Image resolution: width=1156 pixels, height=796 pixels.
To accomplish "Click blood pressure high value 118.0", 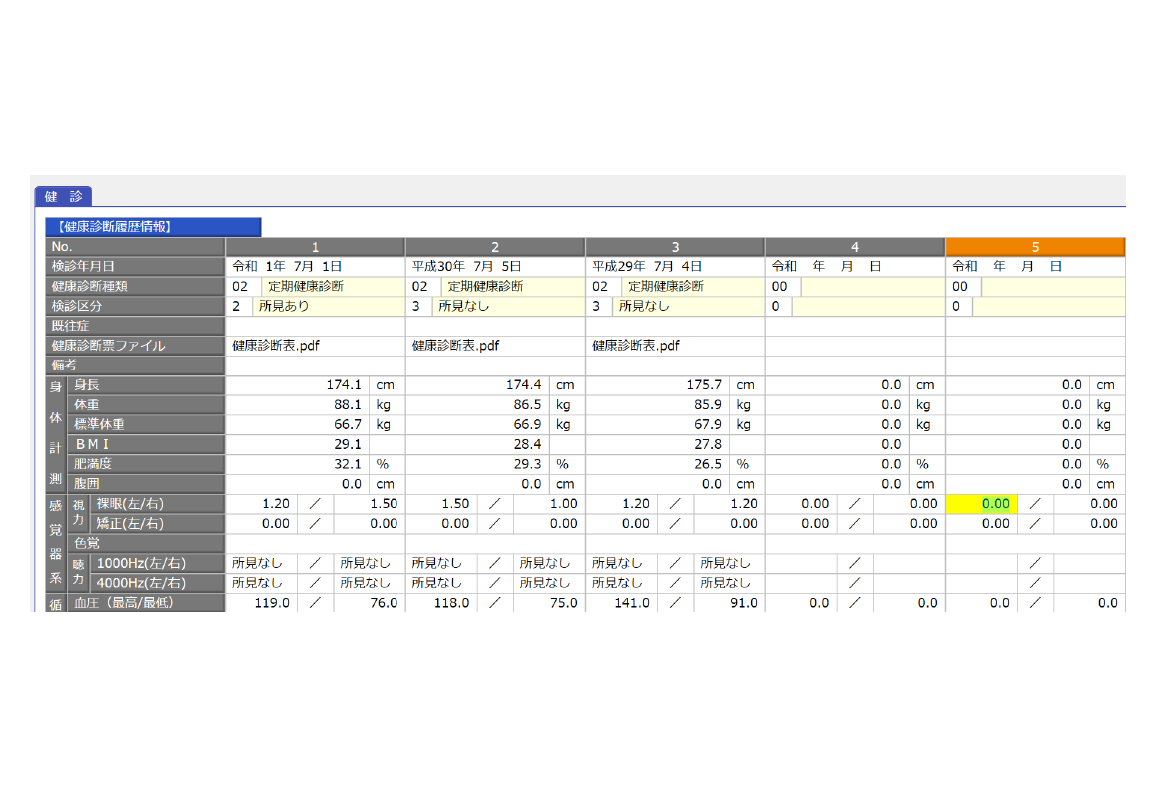I will (x=442, y=603).
